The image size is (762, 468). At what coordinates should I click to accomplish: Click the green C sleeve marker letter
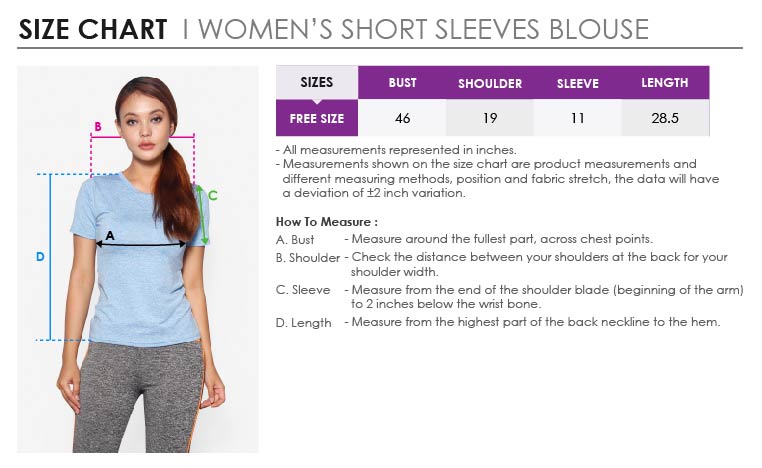coord(212,195)
